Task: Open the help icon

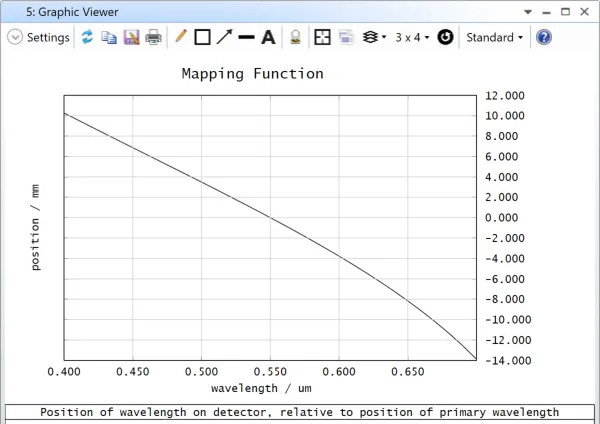Action: click(x=544, y=37)
